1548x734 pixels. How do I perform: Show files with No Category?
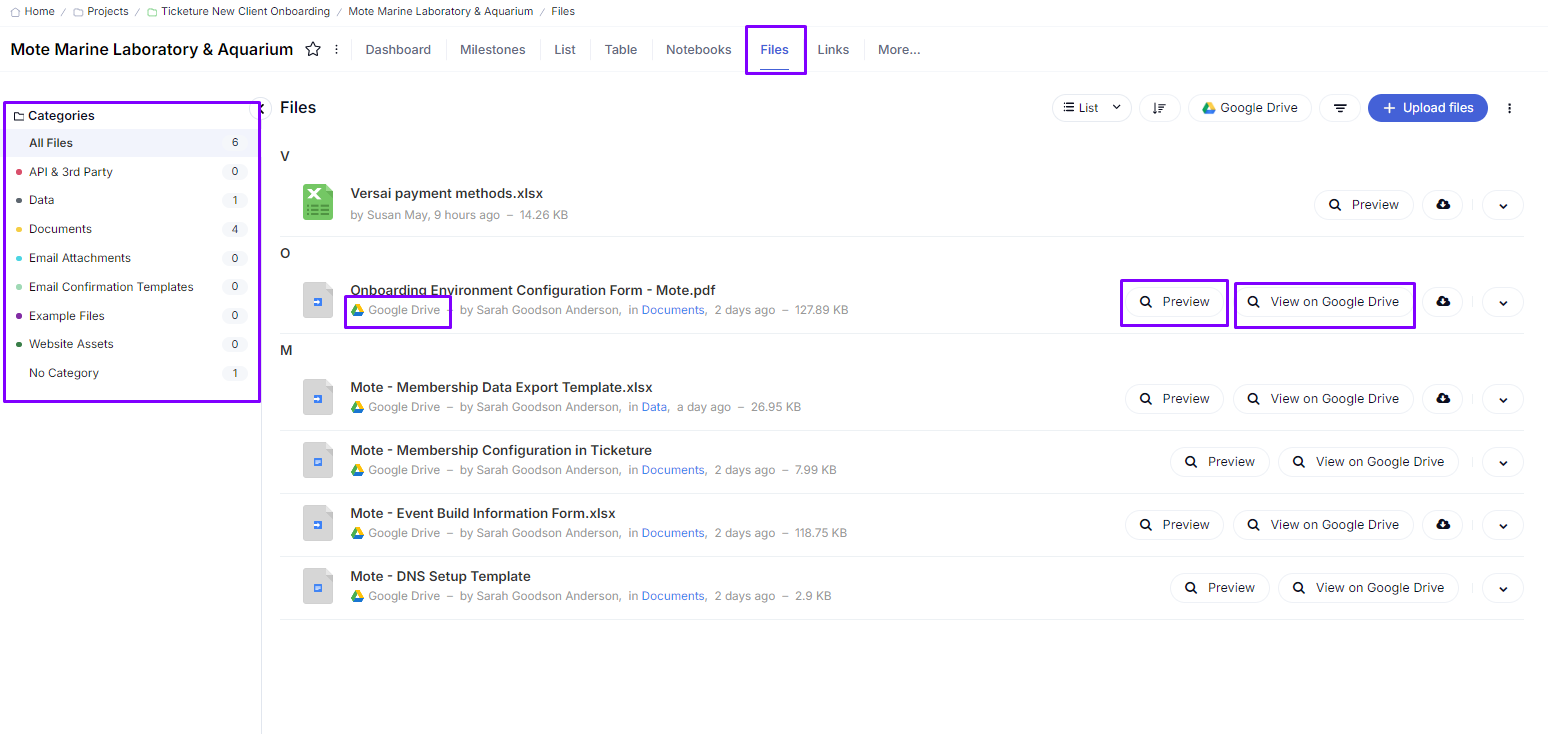[131, 373]
